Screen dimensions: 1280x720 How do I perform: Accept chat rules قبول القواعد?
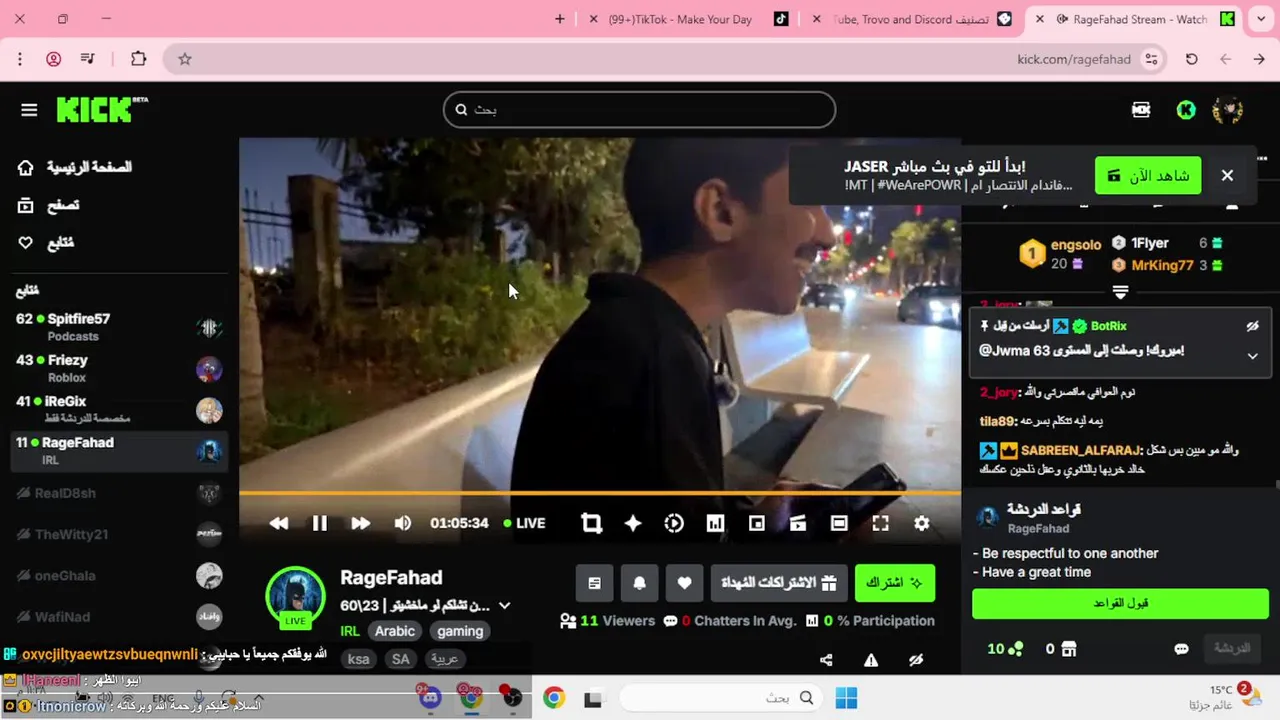(1120, 604)
